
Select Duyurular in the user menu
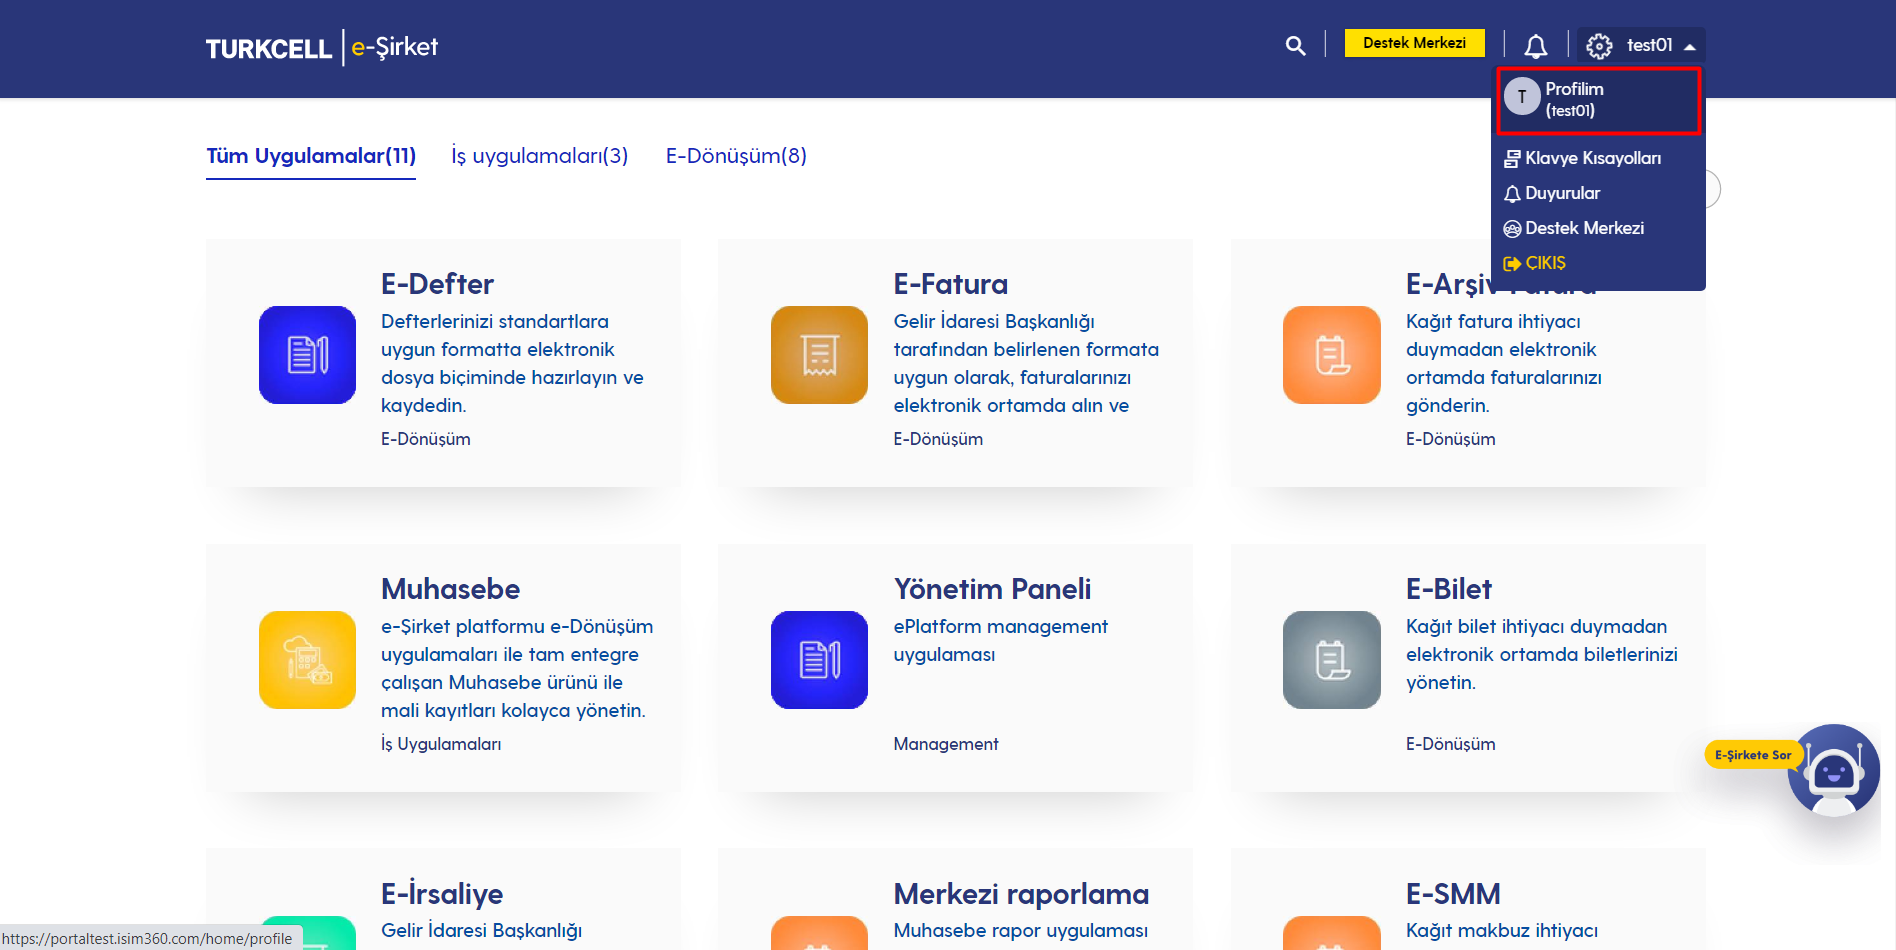(x=1562, y=193)
